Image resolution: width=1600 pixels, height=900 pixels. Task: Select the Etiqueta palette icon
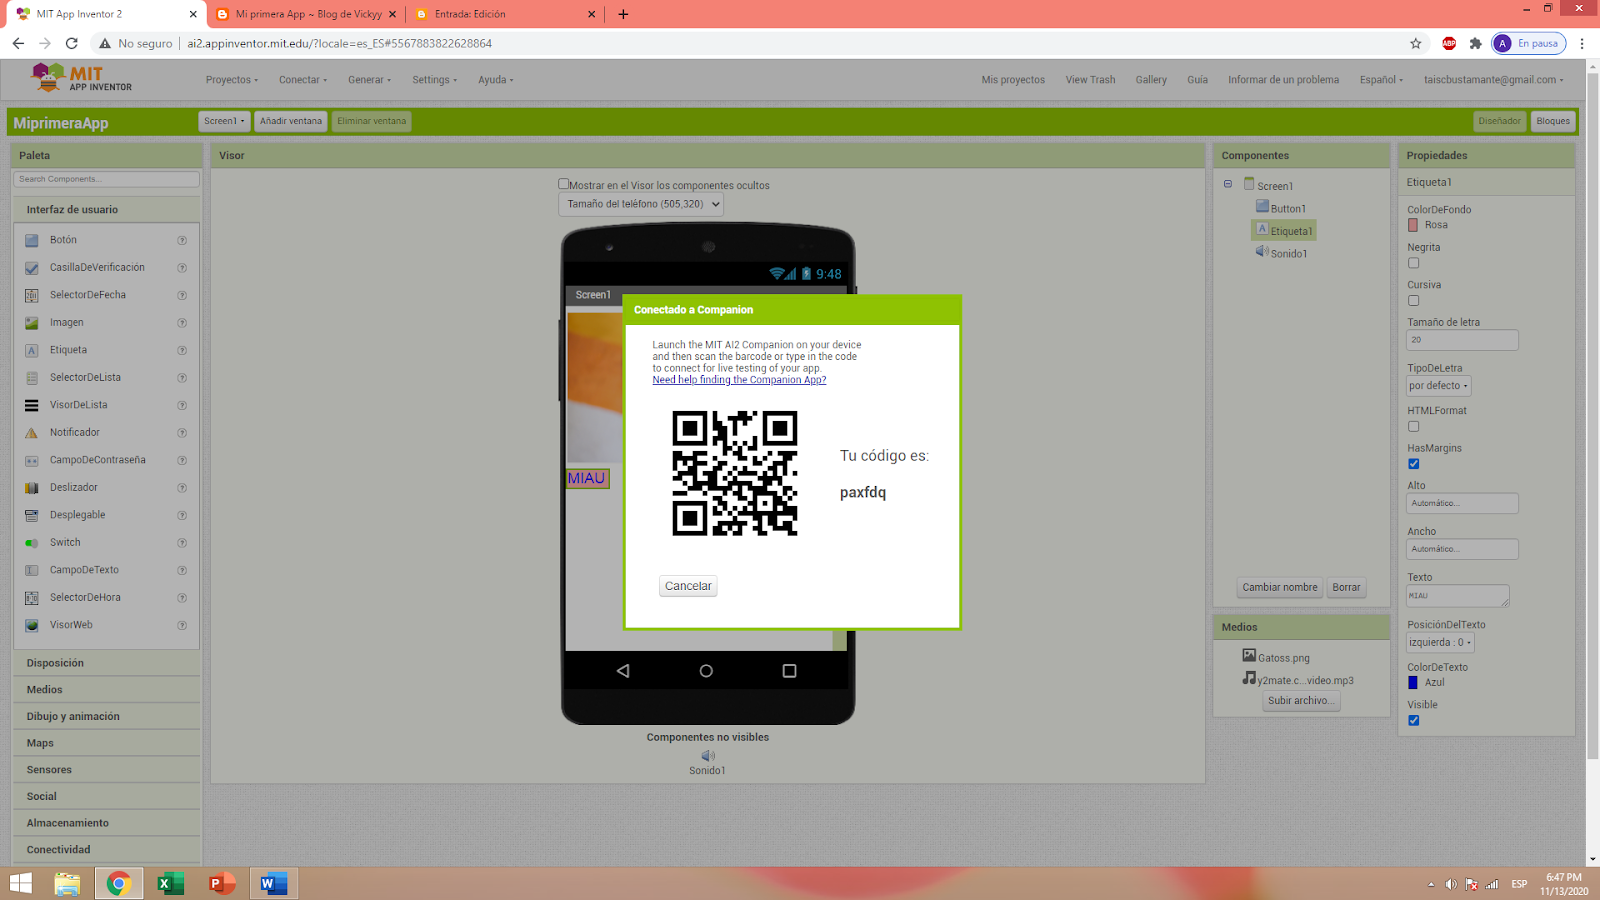coord(32,350)
